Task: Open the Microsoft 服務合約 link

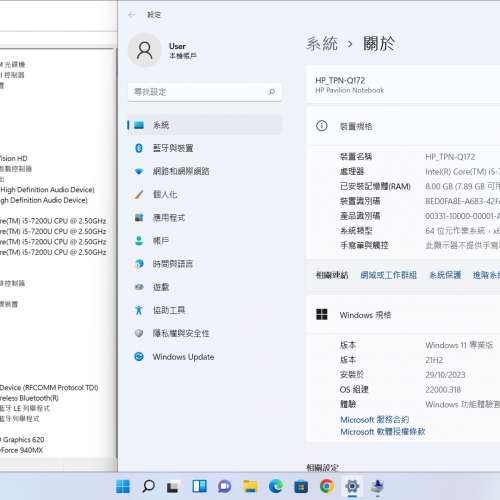Action: (375, 419)
